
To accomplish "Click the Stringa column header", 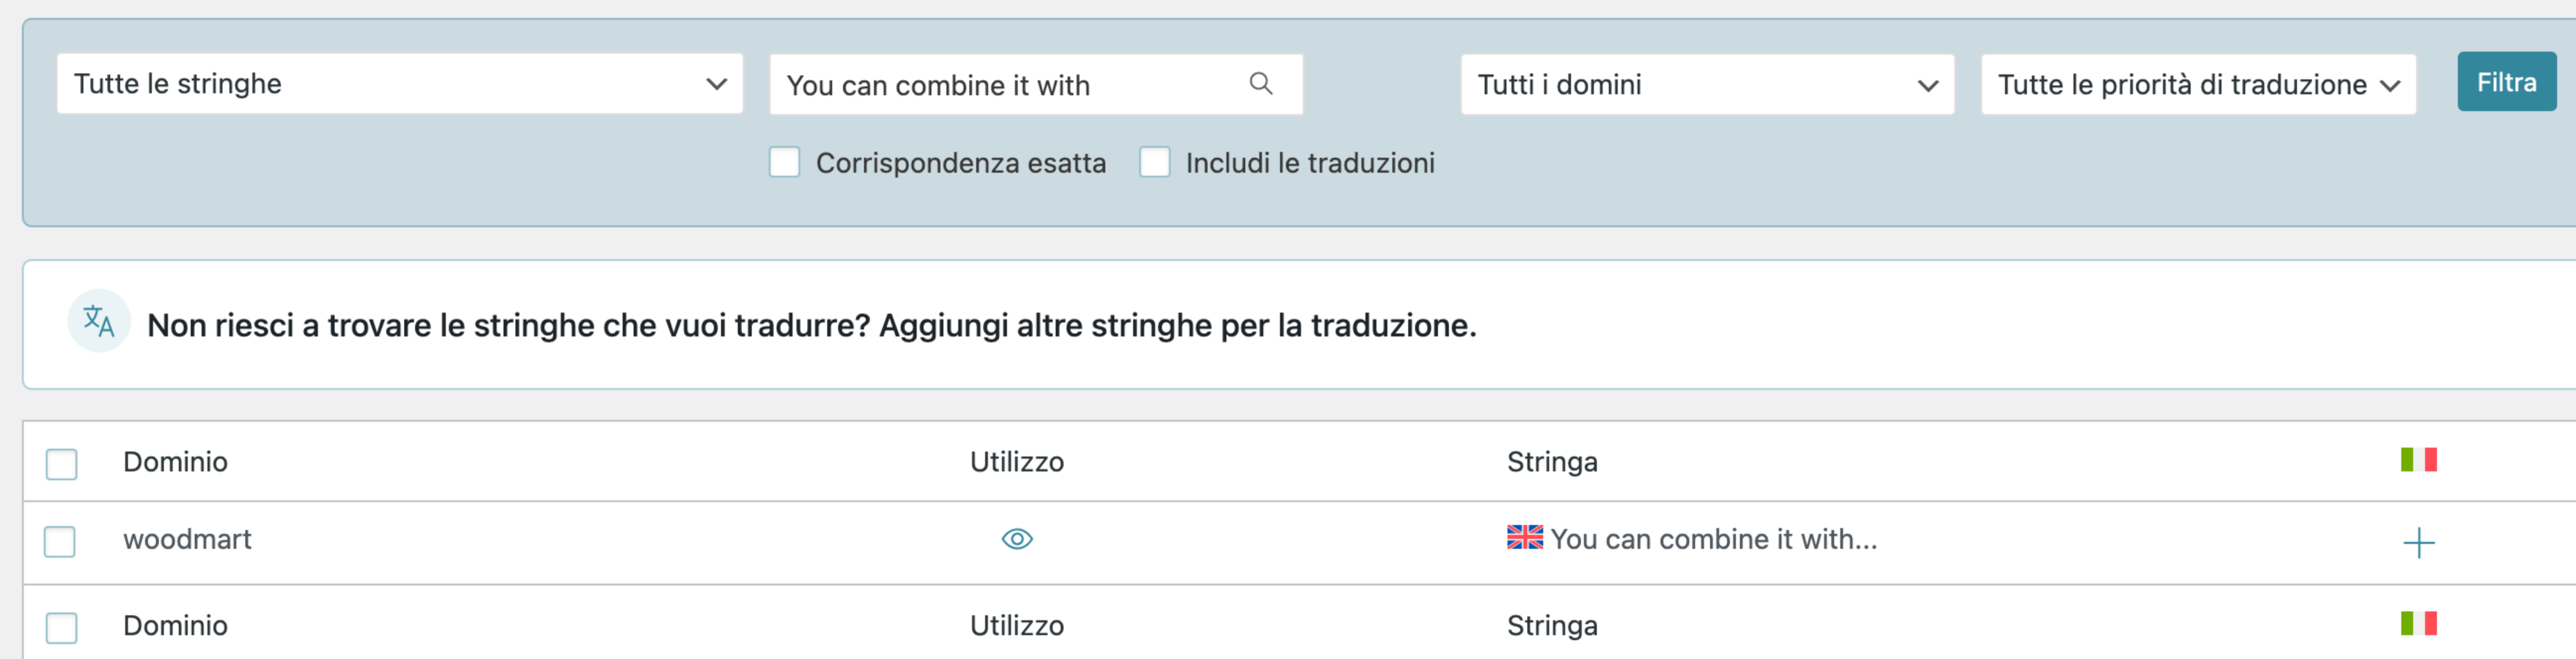I will (x=1552, y=462).
